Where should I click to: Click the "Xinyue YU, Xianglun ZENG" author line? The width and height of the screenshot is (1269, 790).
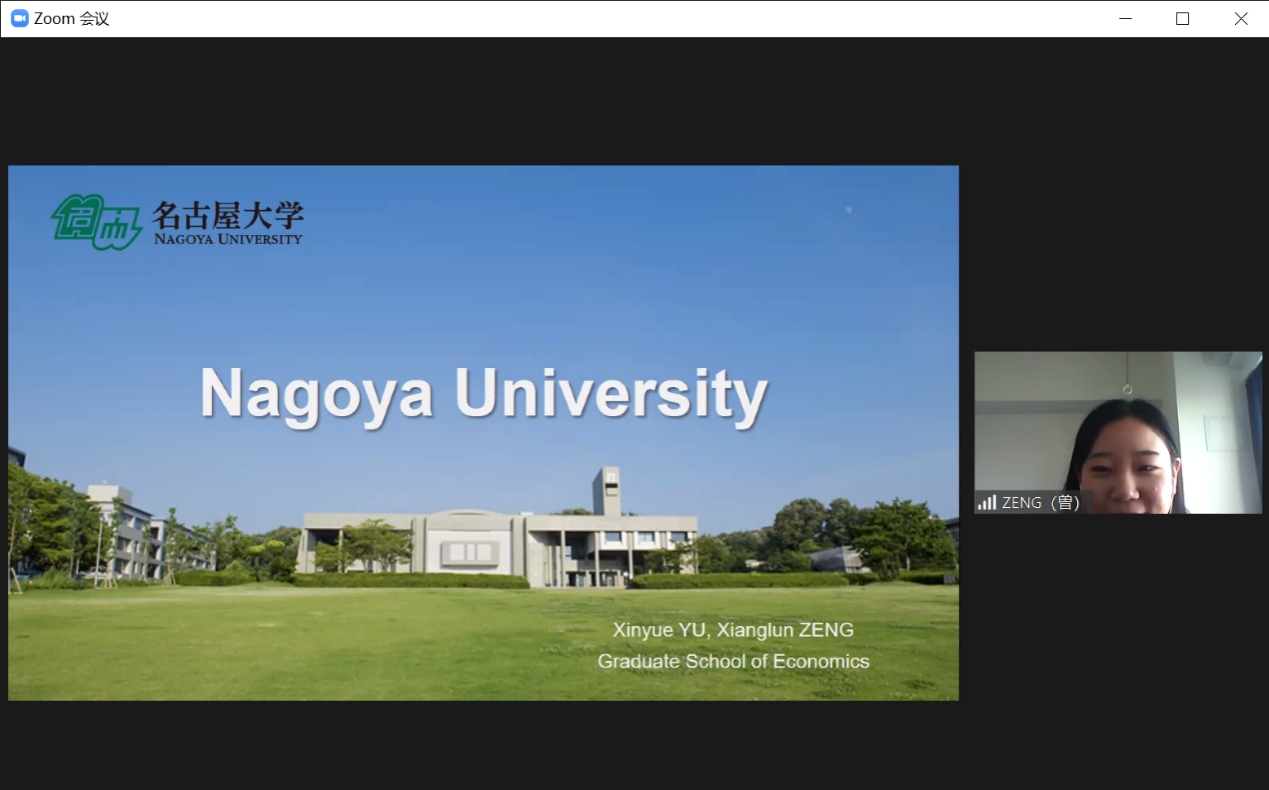[733, 630]
